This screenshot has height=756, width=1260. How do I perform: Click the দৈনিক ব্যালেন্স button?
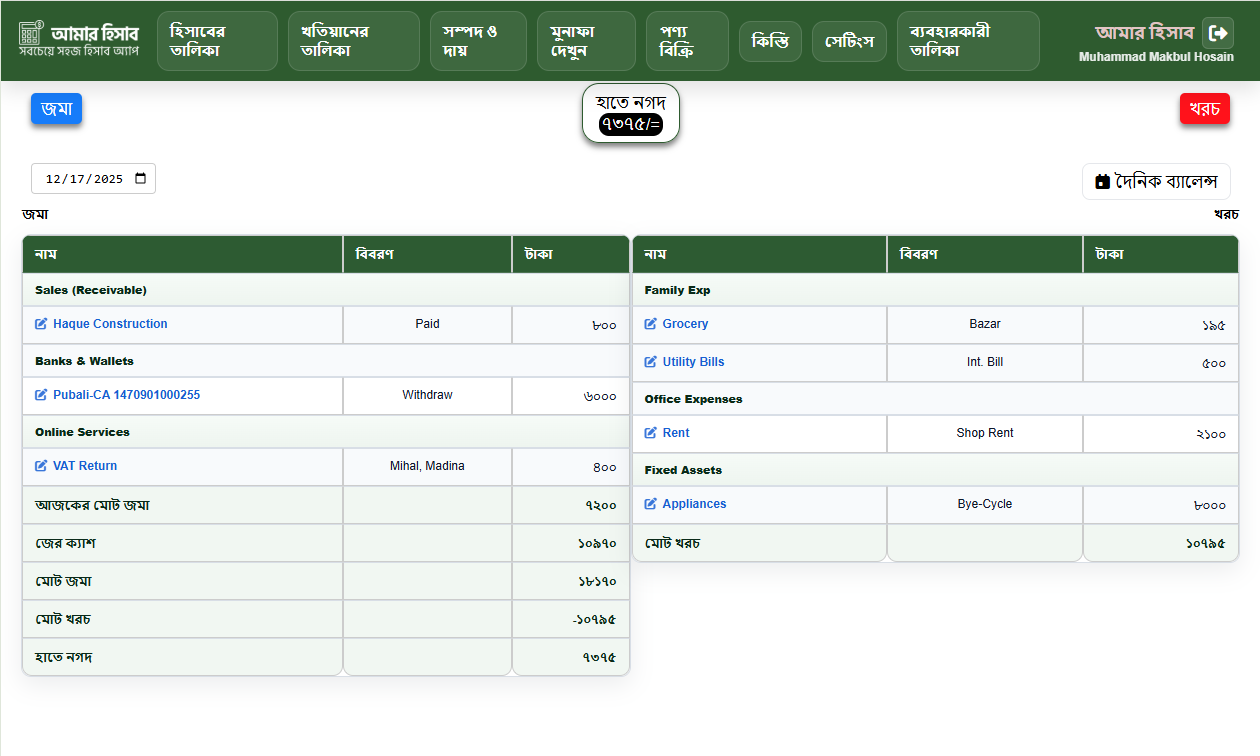point(1156,182)
